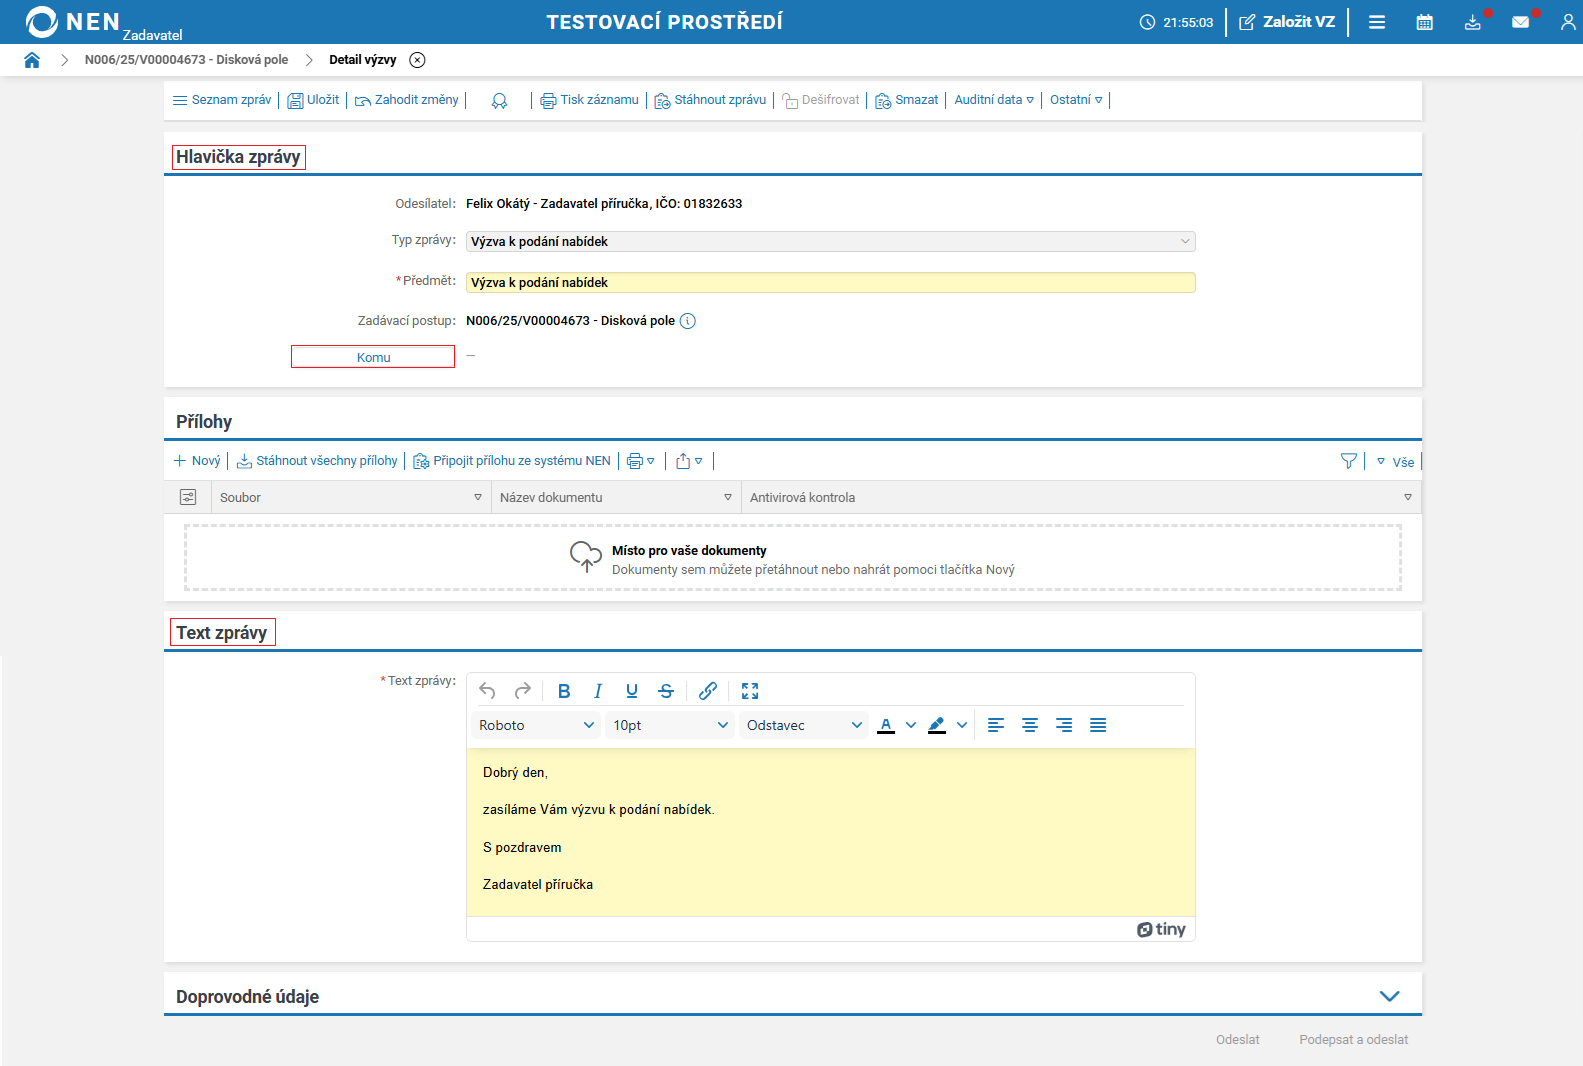Click the fullscreen icon in text editor
The height and width of the screenshot is (1066, 1583).
coord(750,691)
